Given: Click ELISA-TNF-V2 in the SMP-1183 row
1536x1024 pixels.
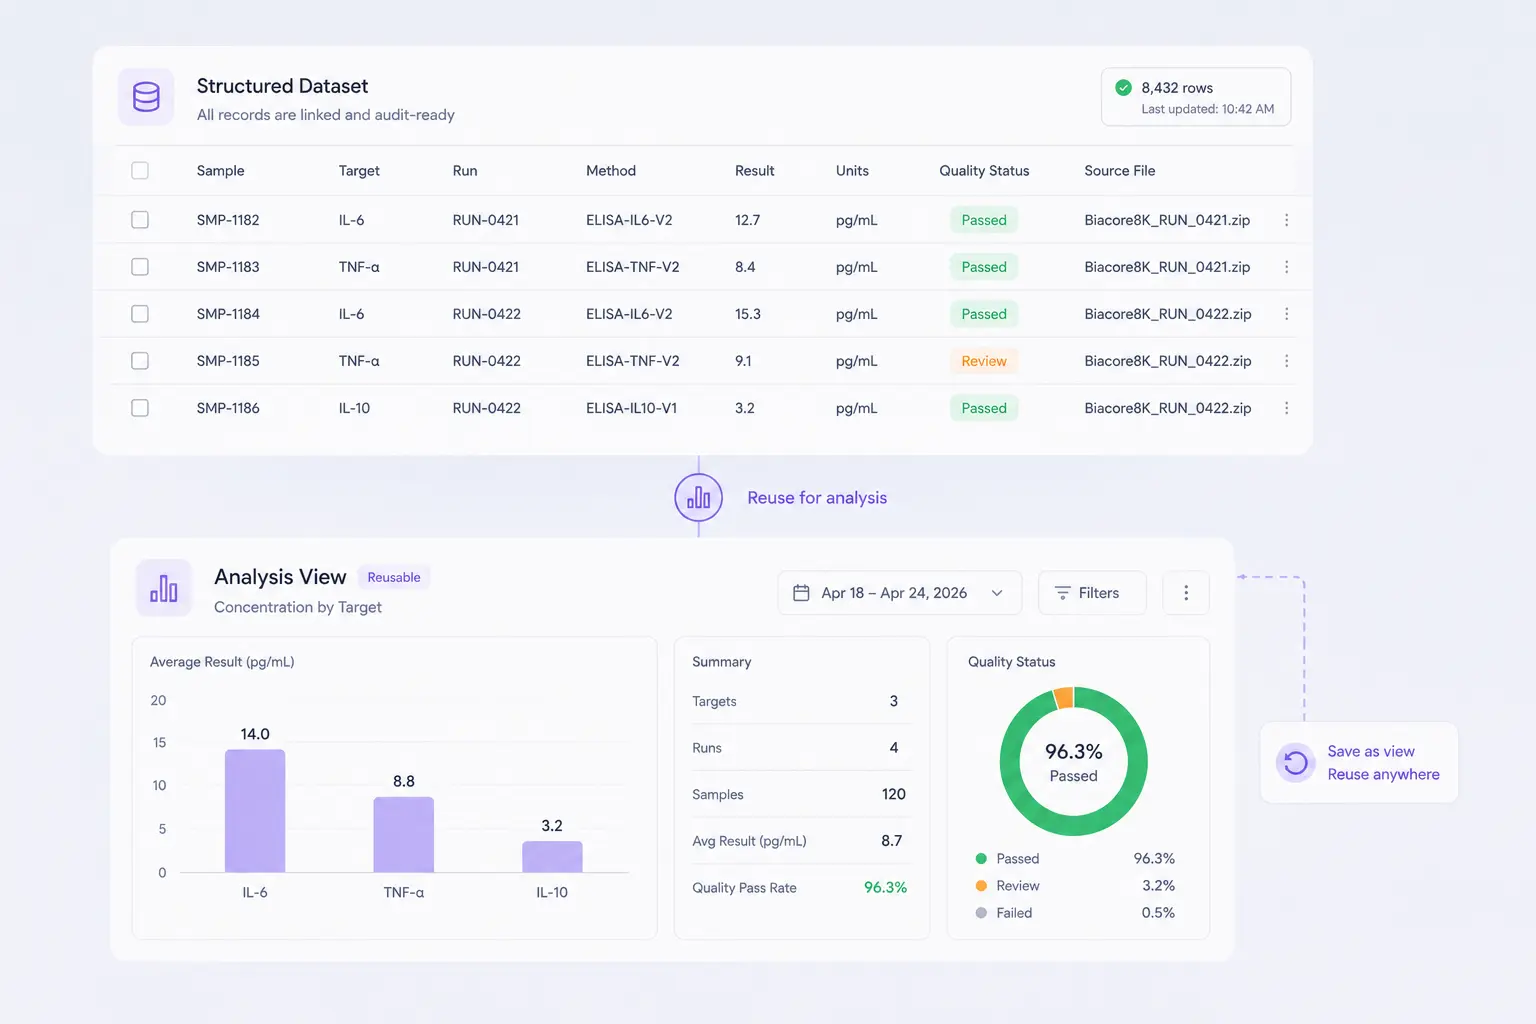Looking at the screenshot, I should pos(632,267).
